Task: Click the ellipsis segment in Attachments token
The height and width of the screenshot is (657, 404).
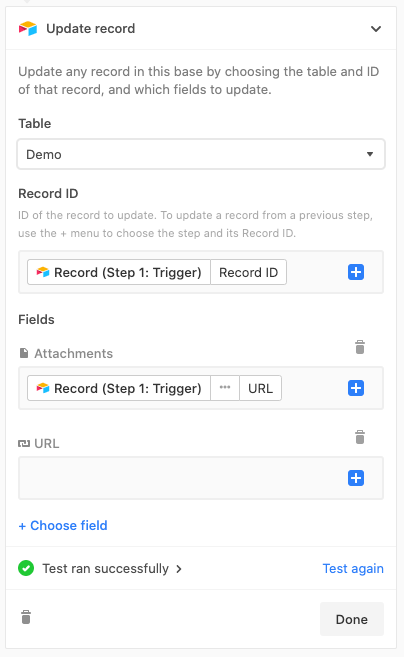Action: 225,388
